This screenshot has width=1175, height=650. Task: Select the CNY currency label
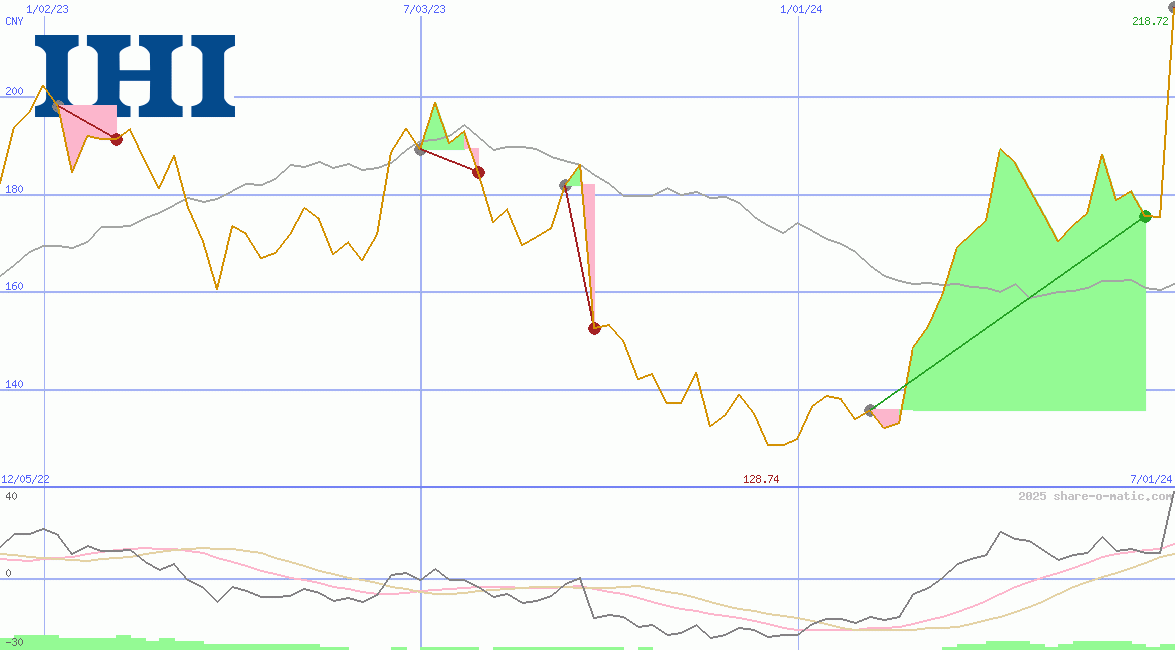13,22
